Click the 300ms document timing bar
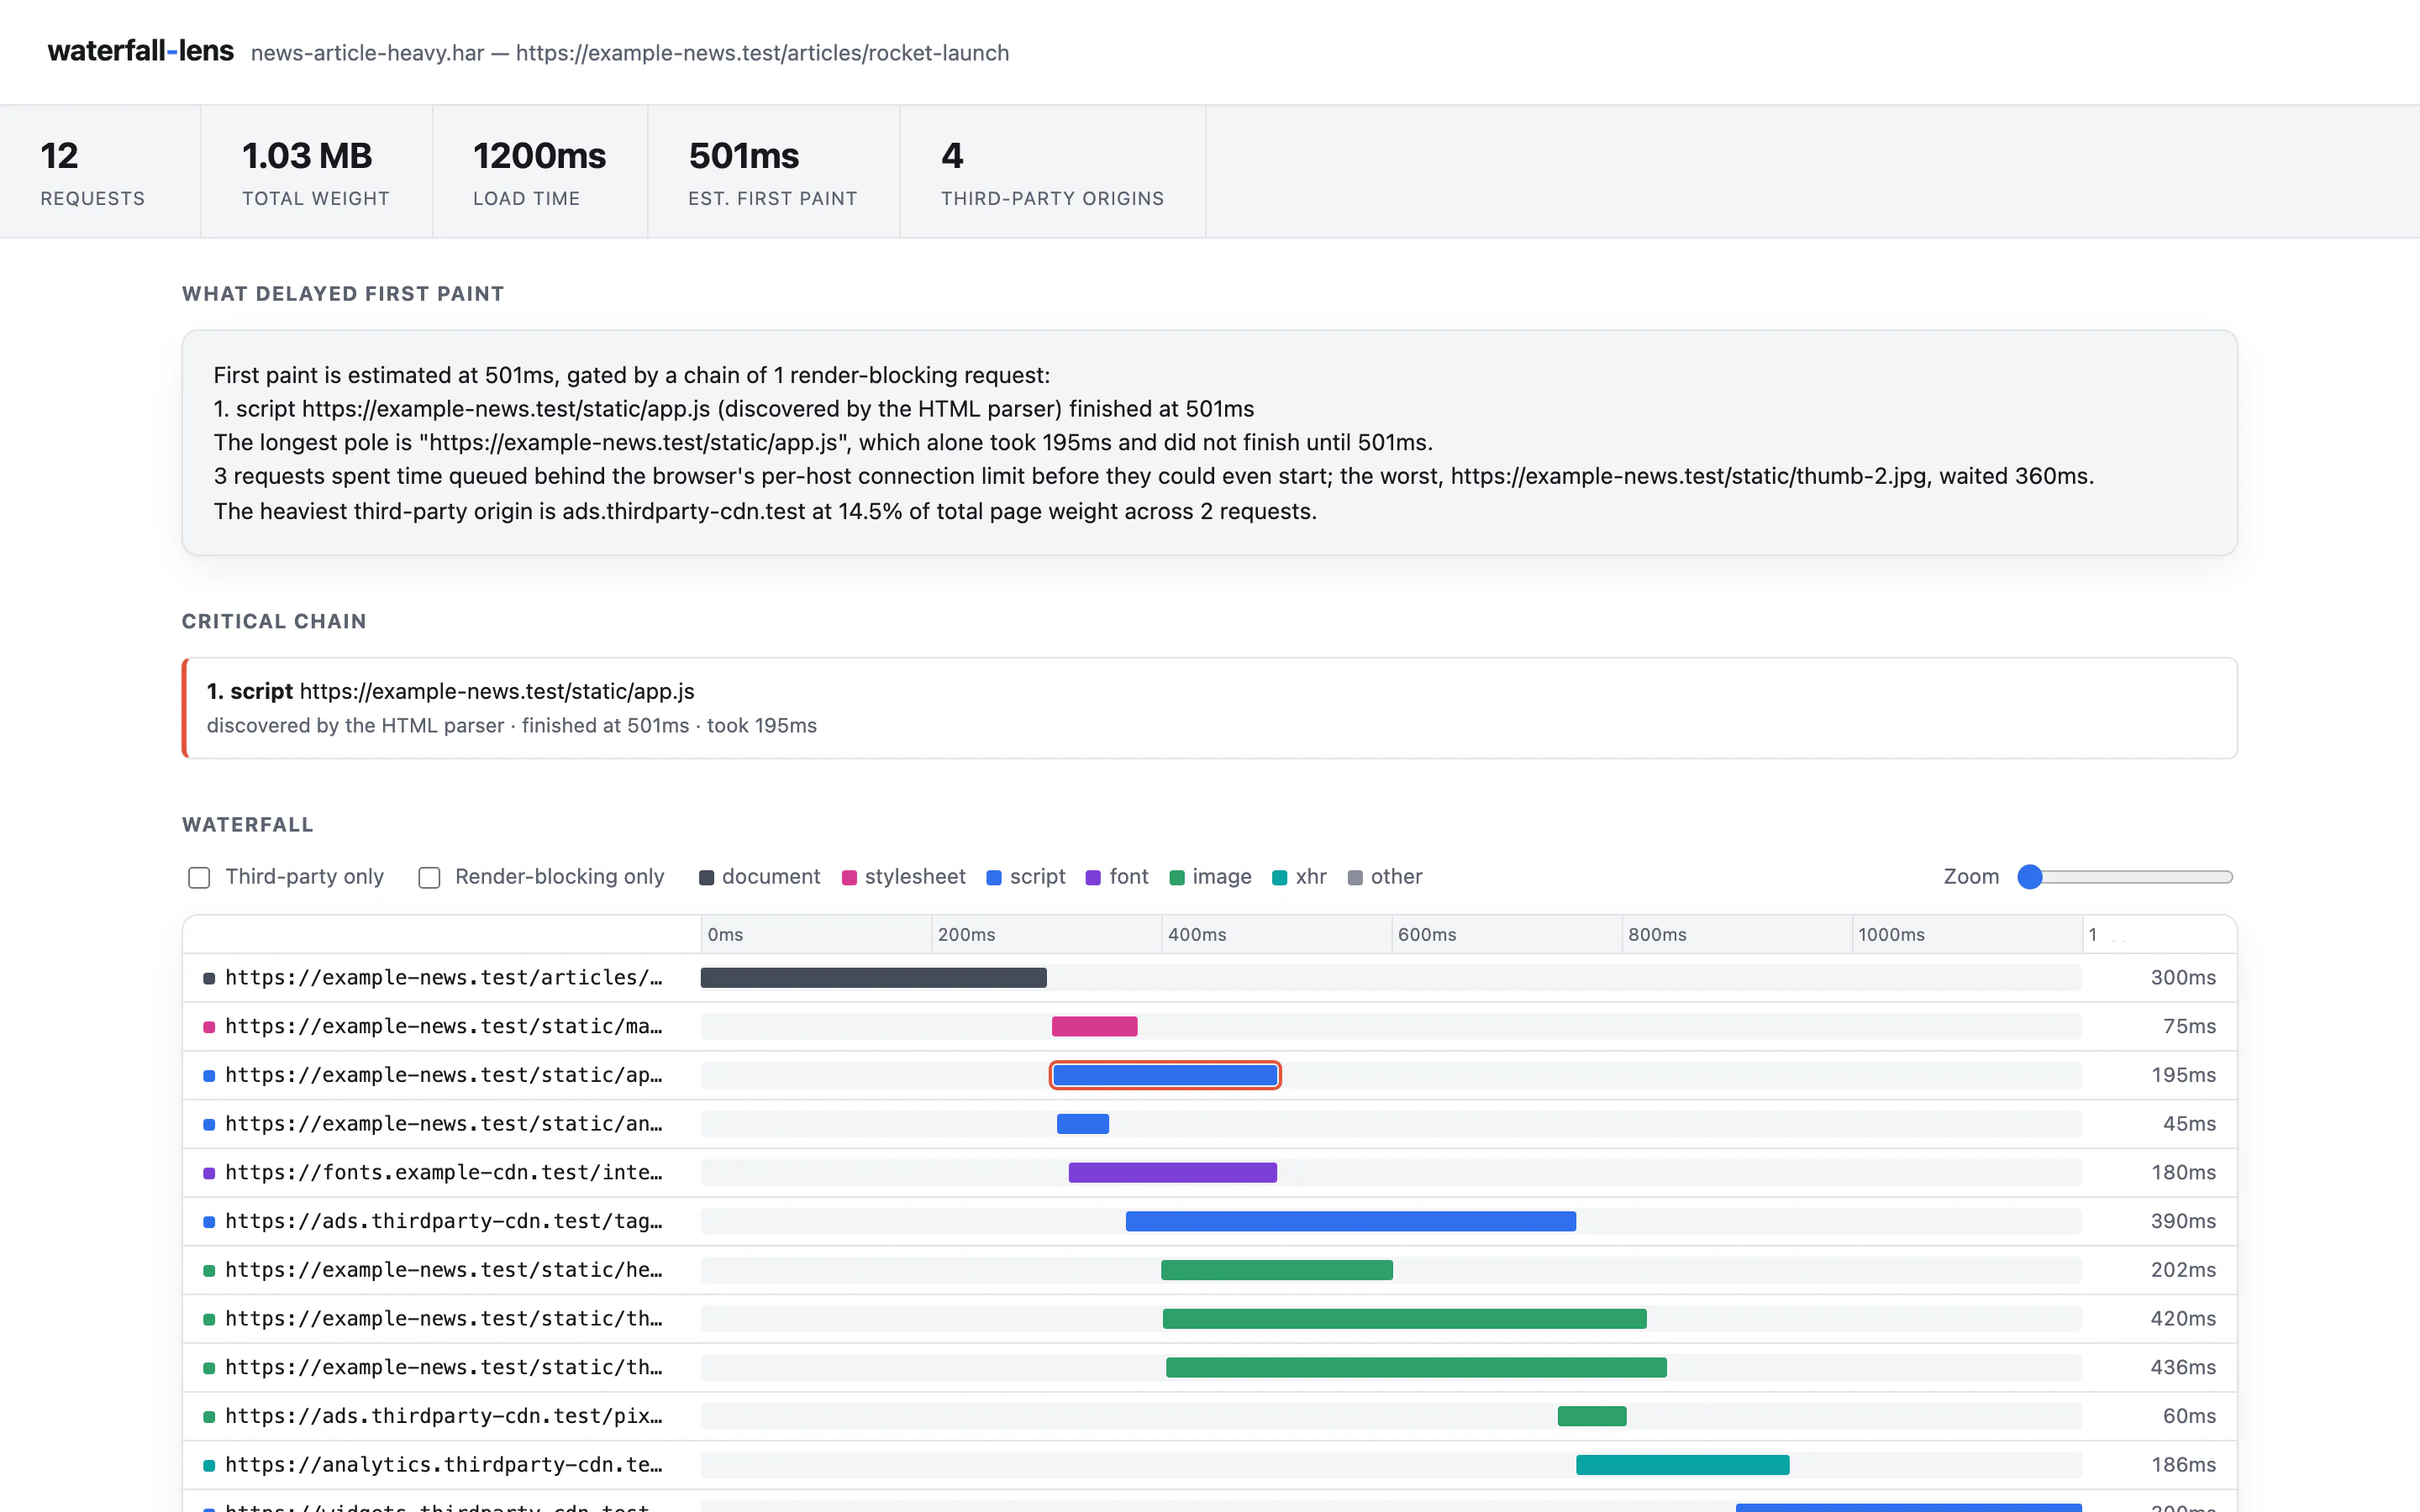2420x1512 pixels. [874, 977]
